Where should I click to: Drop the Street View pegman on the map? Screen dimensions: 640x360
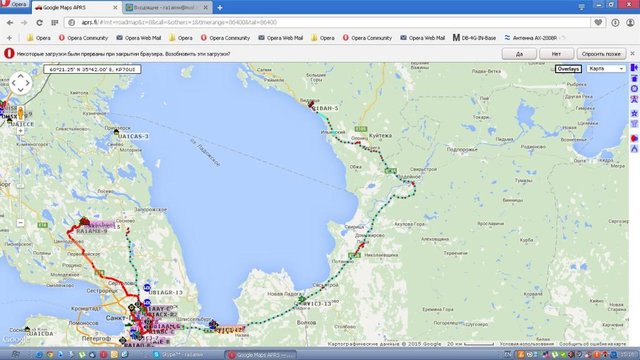20,113
